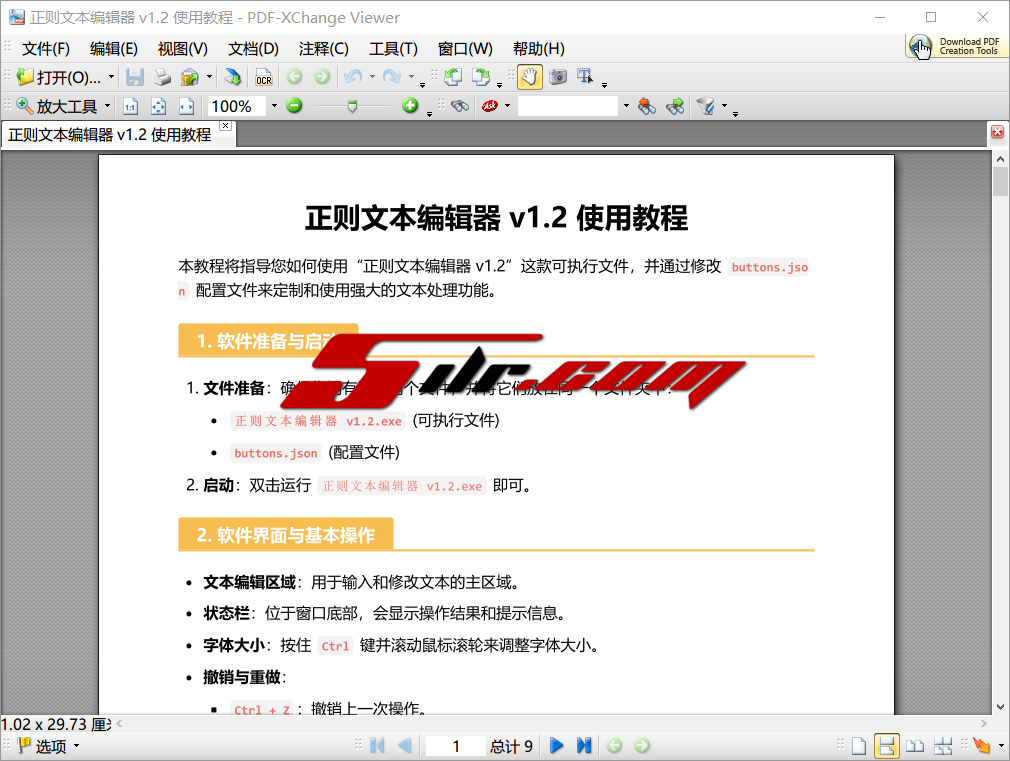Open the zoom percentage dropdown

coord(274,106)
